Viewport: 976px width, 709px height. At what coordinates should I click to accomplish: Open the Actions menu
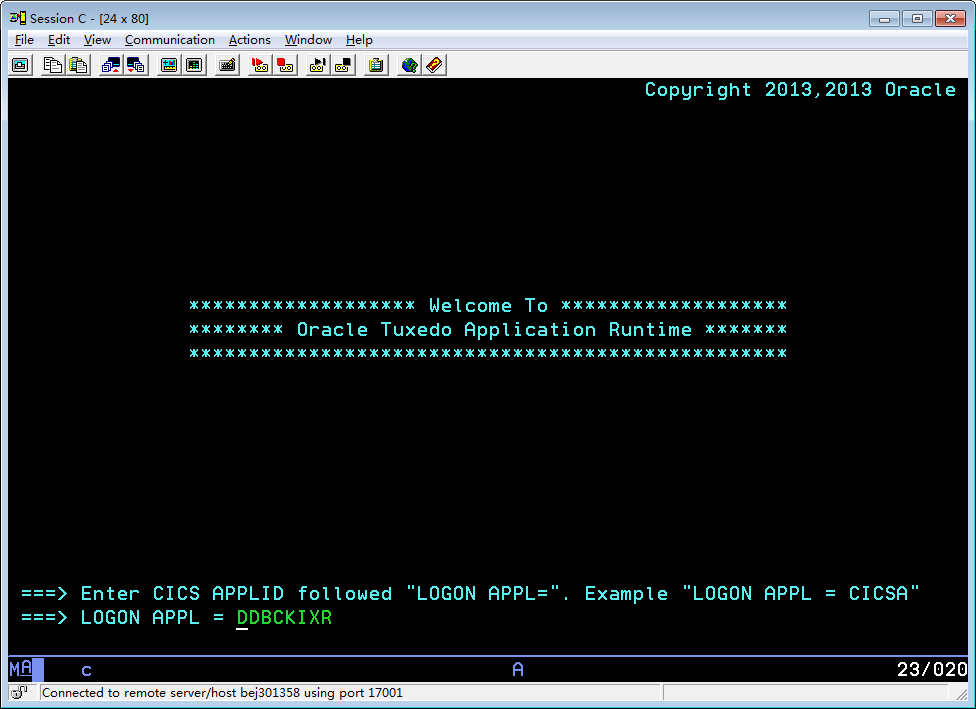pyautogui.click(x=250, y=40)
